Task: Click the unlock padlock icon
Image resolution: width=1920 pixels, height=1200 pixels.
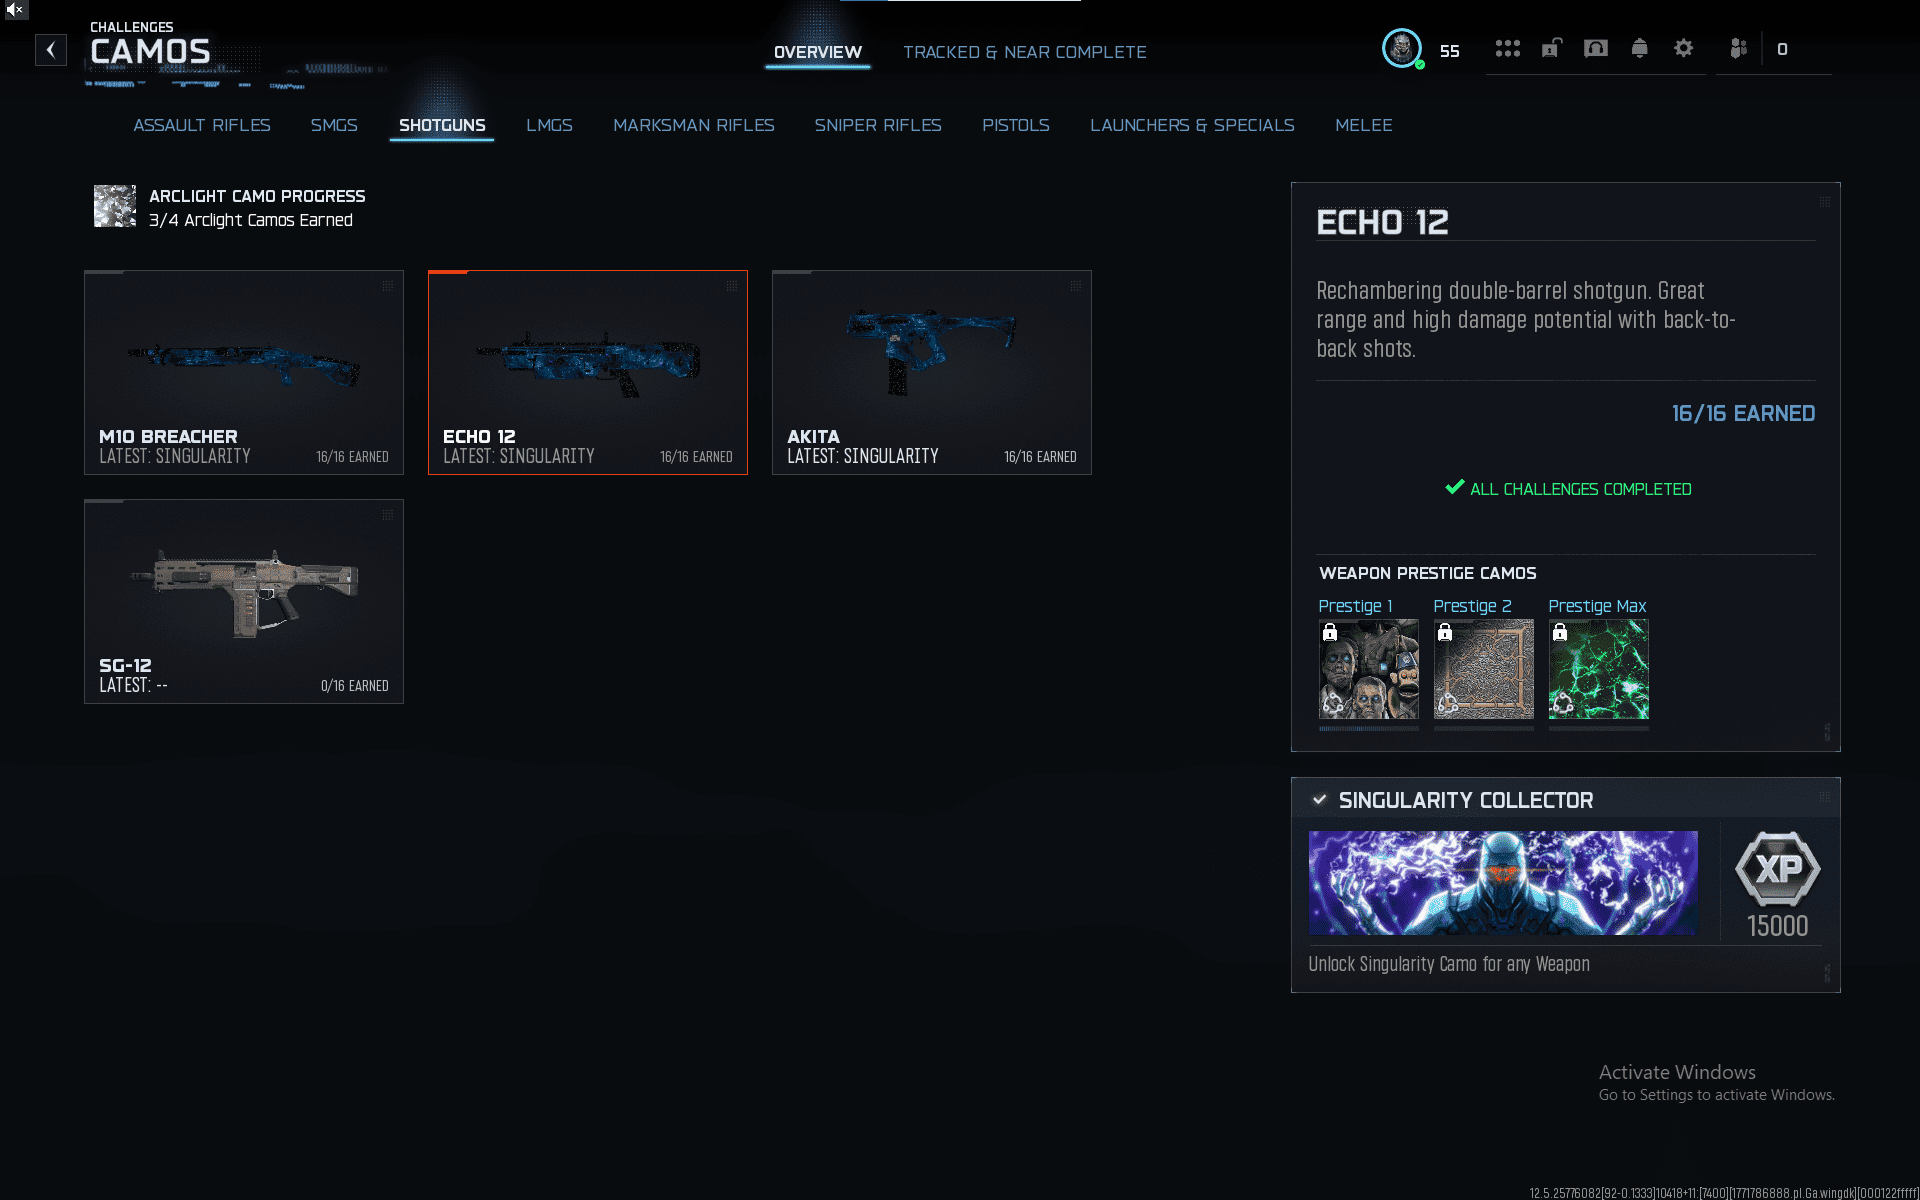Action: point(1551,49)
